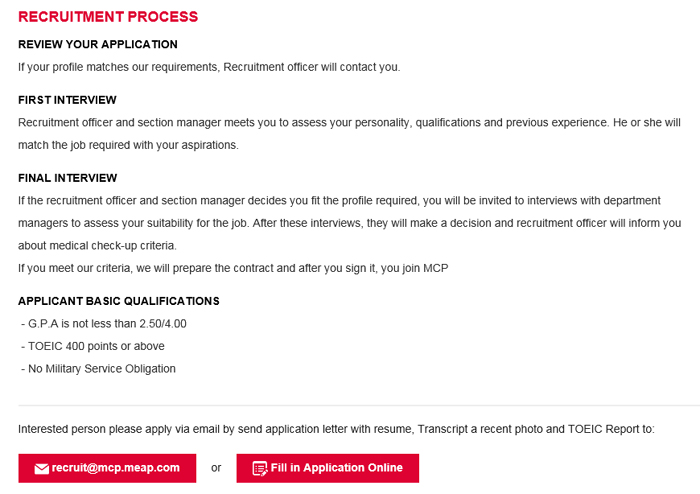This screenshot has width=700, height=494.
Task: Click Applicant Basic Qualifications heading
Action: (x=119, y=301)
